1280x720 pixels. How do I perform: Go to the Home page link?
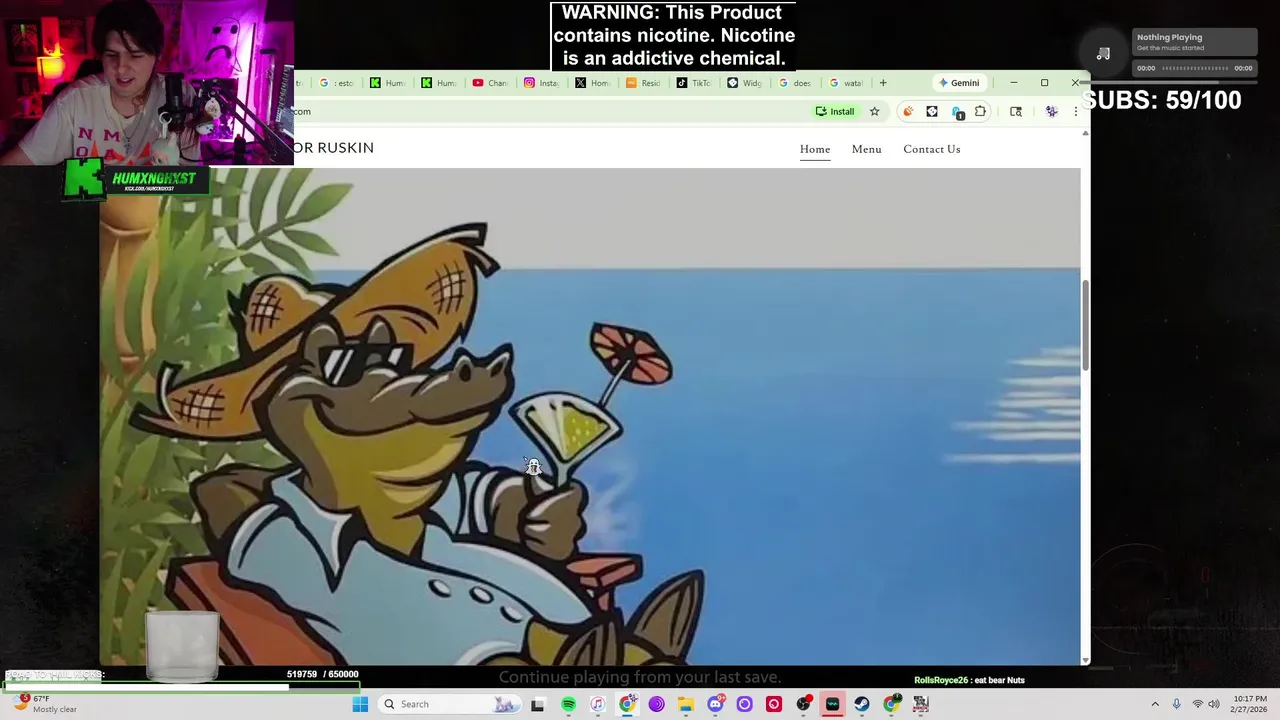[815, 149]
